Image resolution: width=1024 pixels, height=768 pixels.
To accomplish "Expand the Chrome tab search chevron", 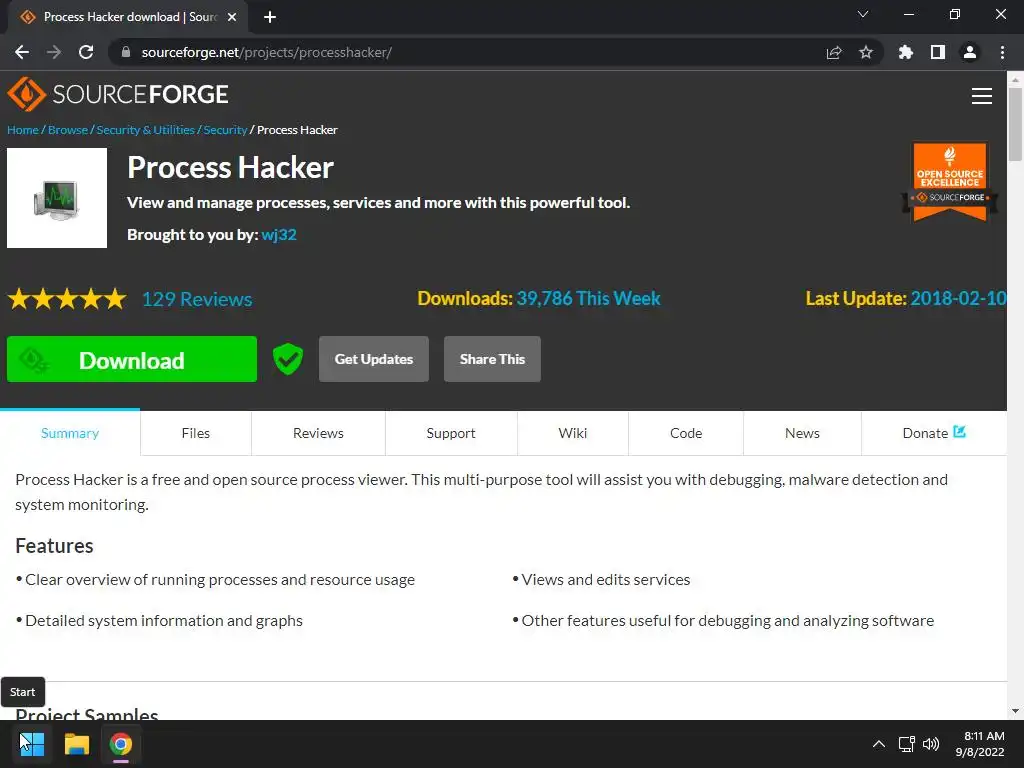I will click(x=863, y=14).
